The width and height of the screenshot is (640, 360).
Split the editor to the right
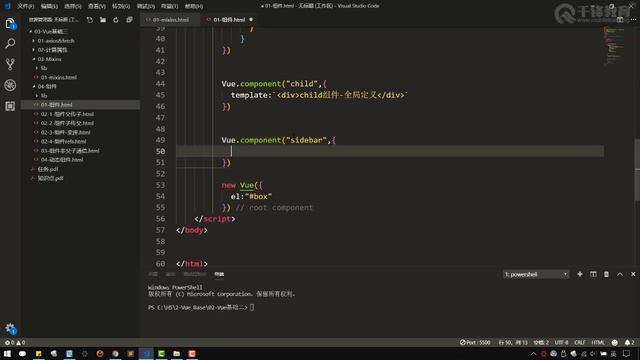pyautogui.click(x=620, y=20)
